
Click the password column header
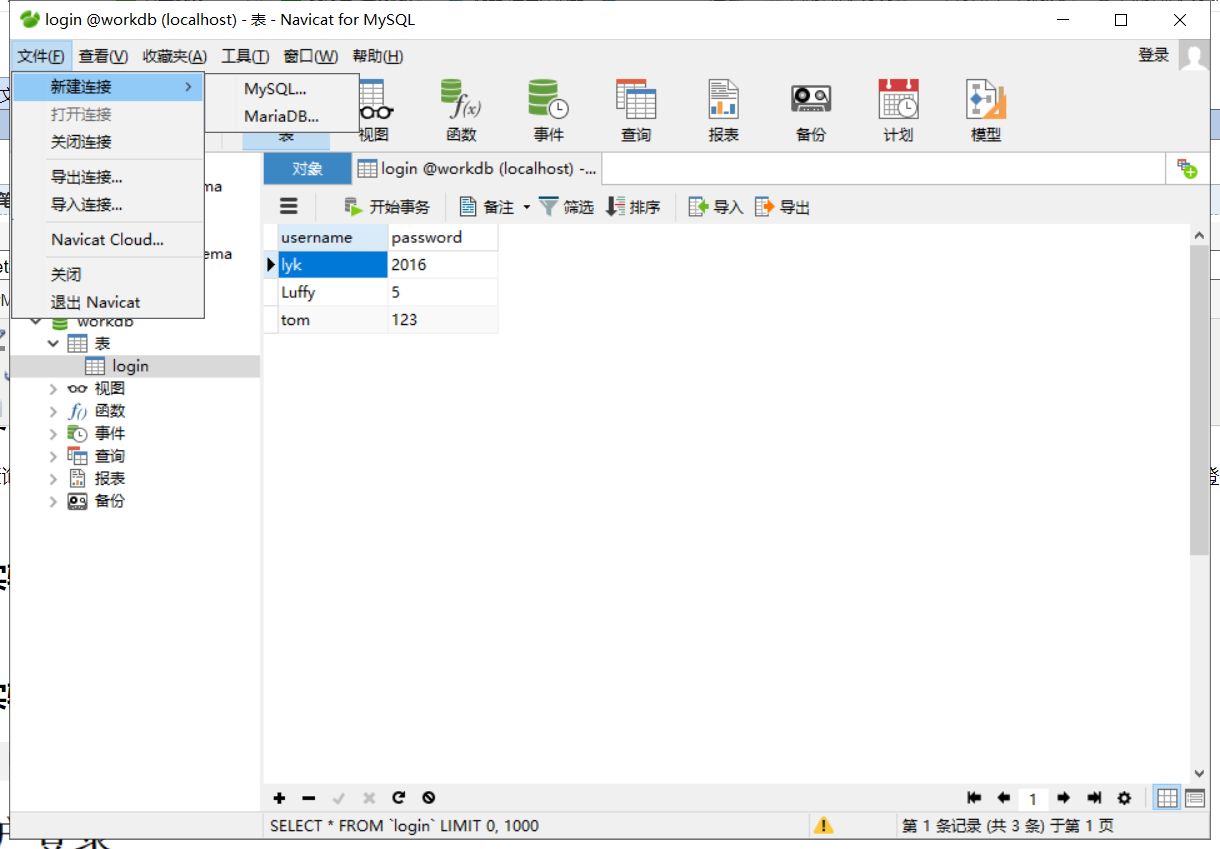[442, 237]
